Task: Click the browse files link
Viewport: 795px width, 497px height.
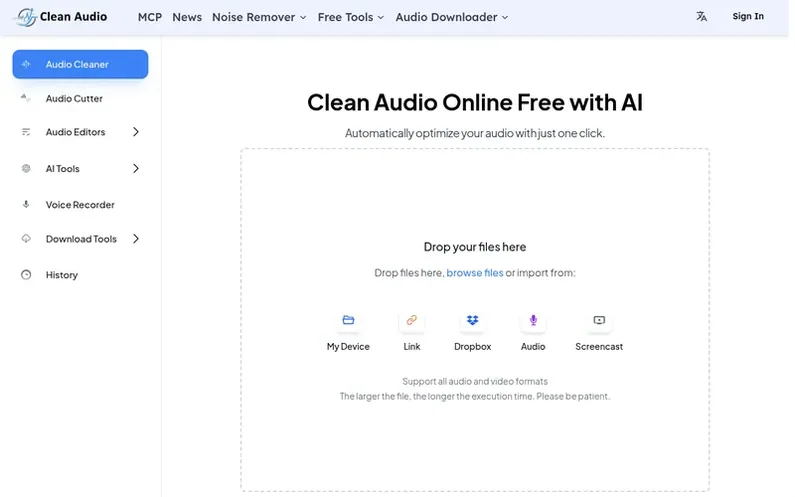Action: (475, 272)
